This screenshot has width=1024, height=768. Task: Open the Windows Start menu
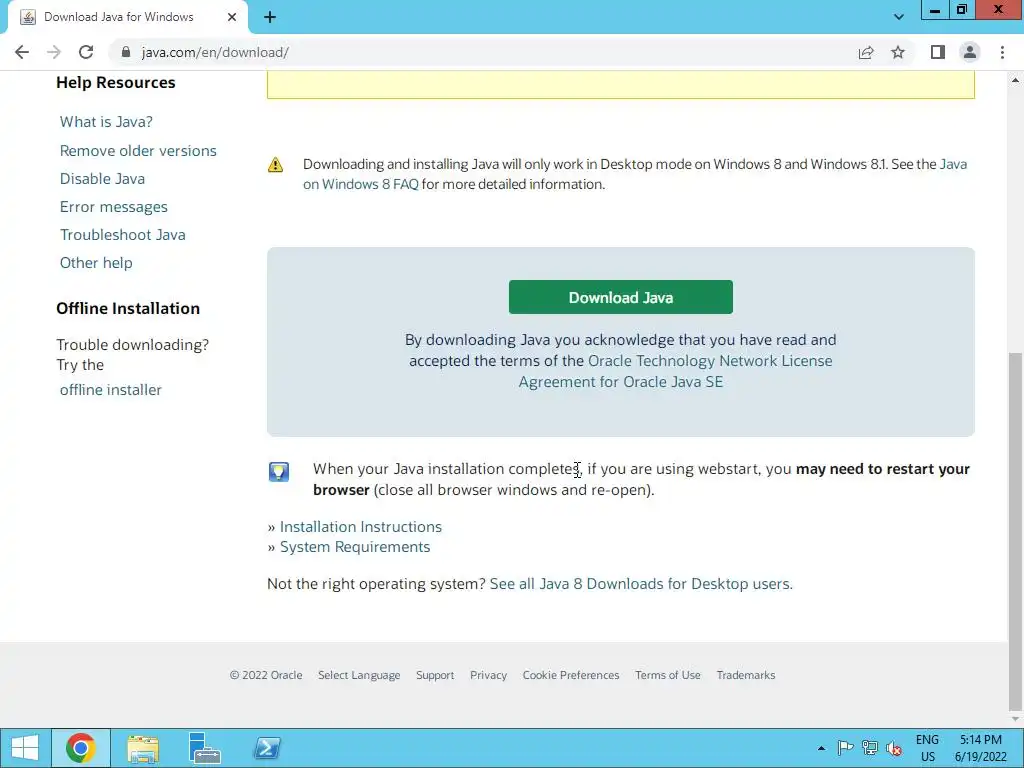[25, 748]
